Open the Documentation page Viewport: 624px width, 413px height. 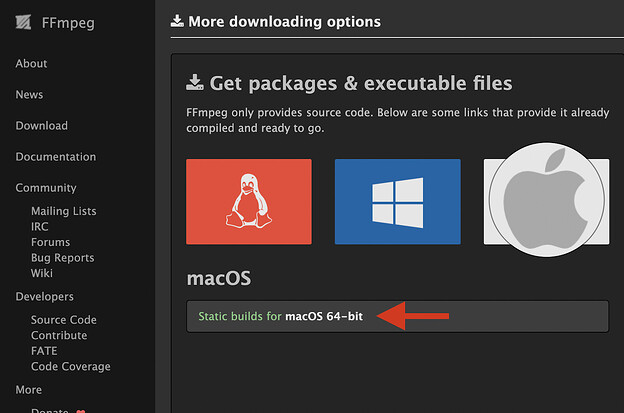click(x=56, y=157)
